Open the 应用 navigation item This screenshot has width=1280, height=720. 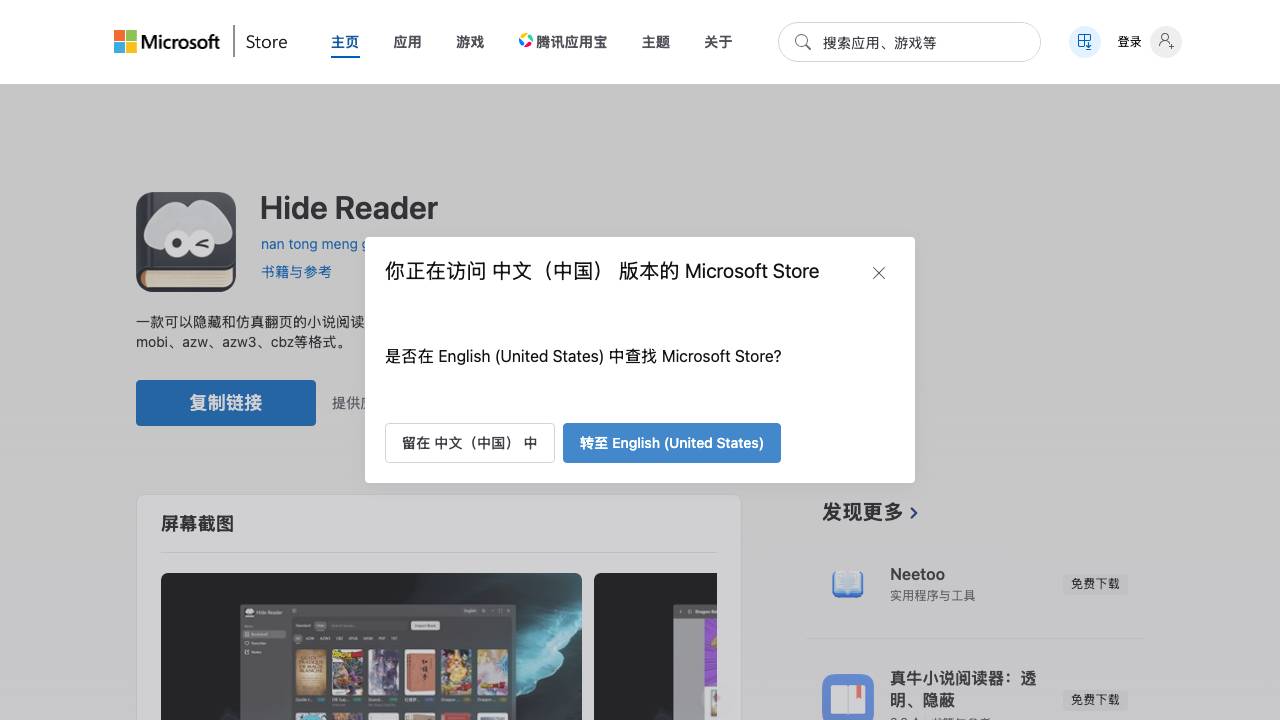click(x=407, y=42)
